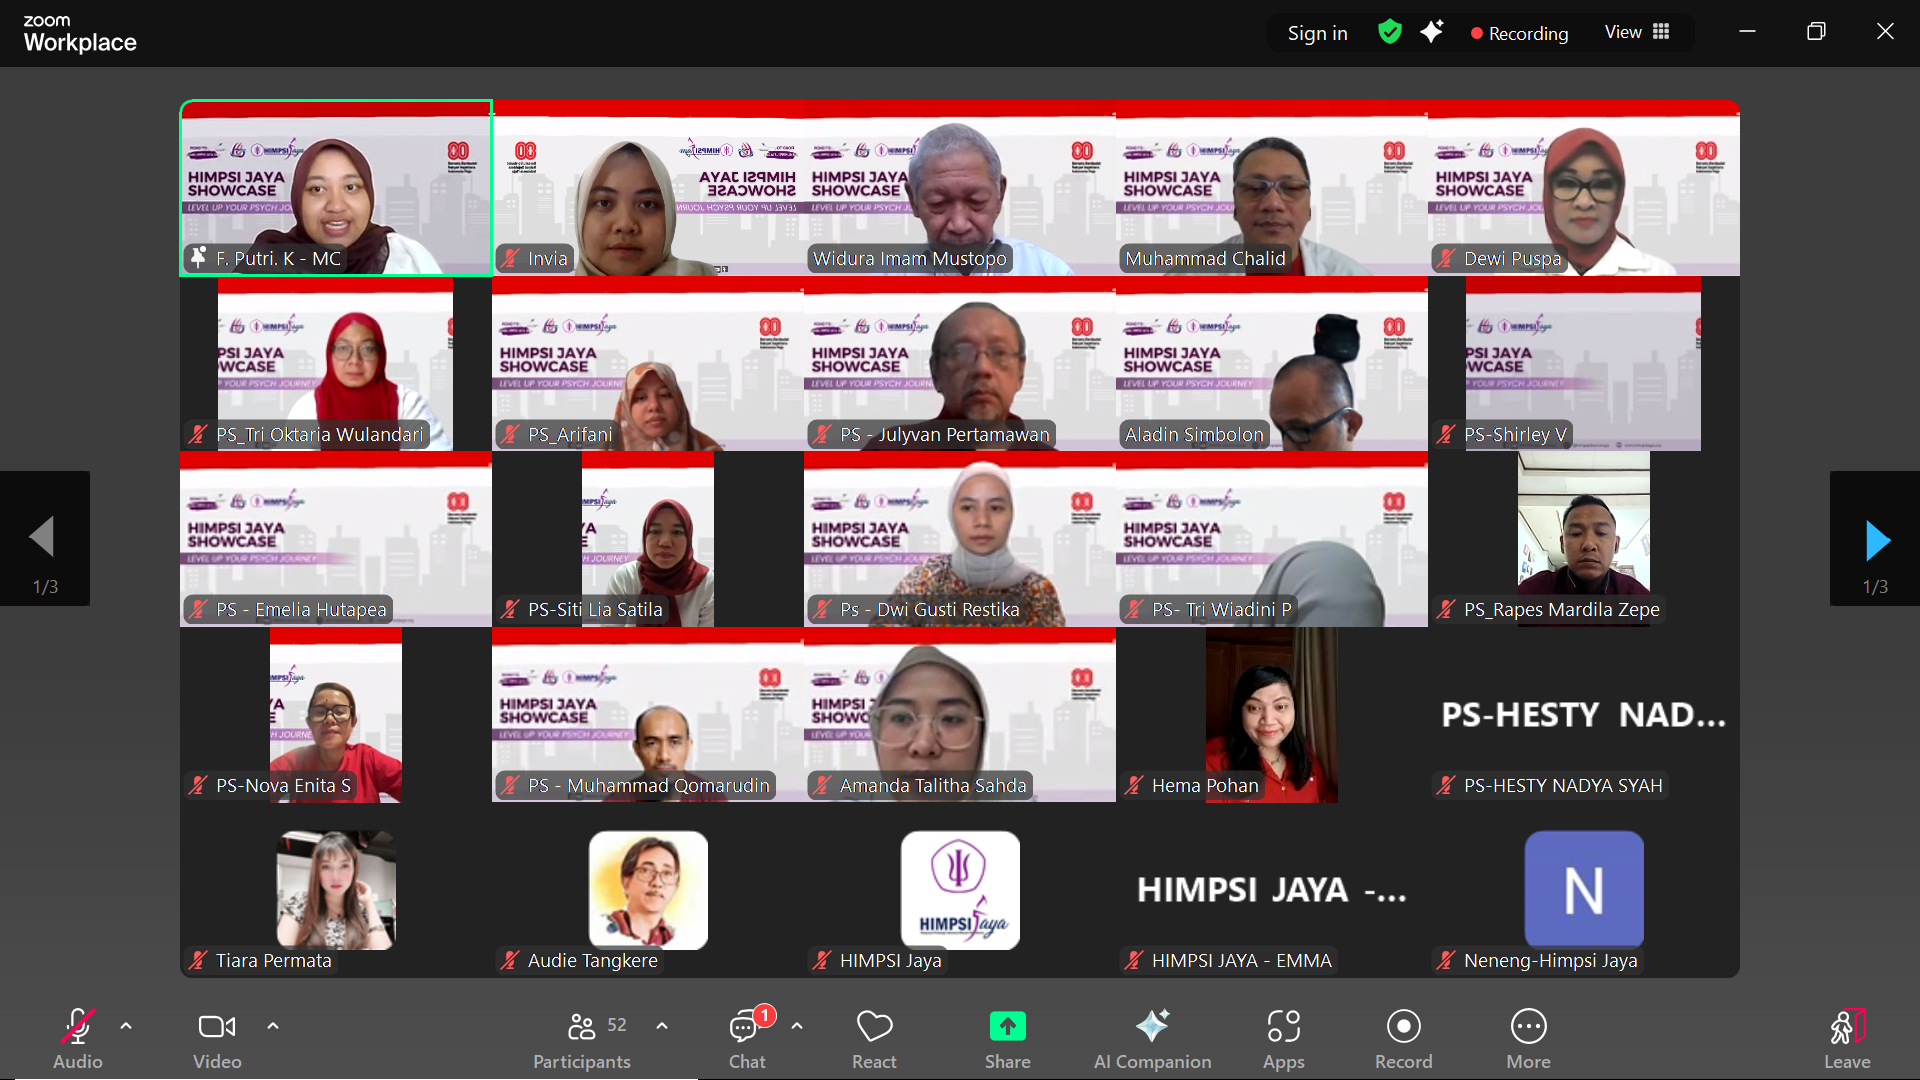1920x1080 pixels.
Task: Minimize the Zoom meeting window
Action: click(x=1747, y=32)
